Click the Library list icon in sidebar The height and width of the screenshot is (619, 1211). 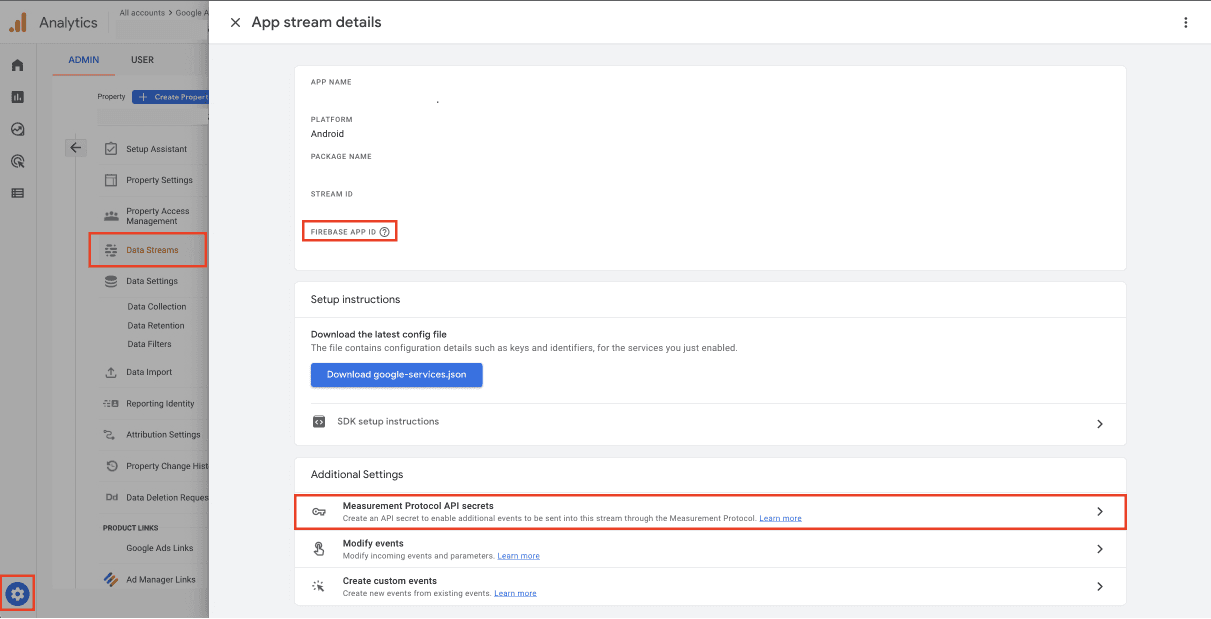click(17, 192)
